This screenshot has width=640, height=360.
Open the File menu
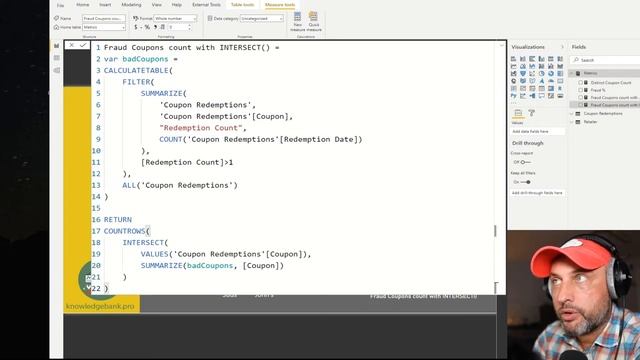[60, 5]
